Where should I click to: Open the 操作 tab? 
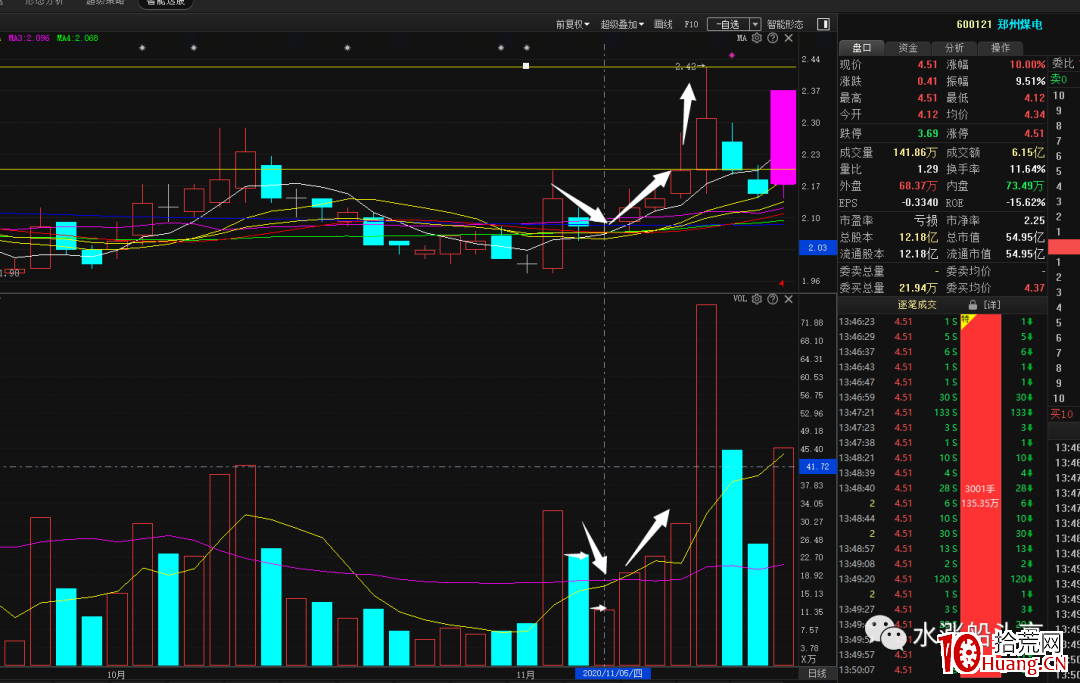[x=1000, y=47]
